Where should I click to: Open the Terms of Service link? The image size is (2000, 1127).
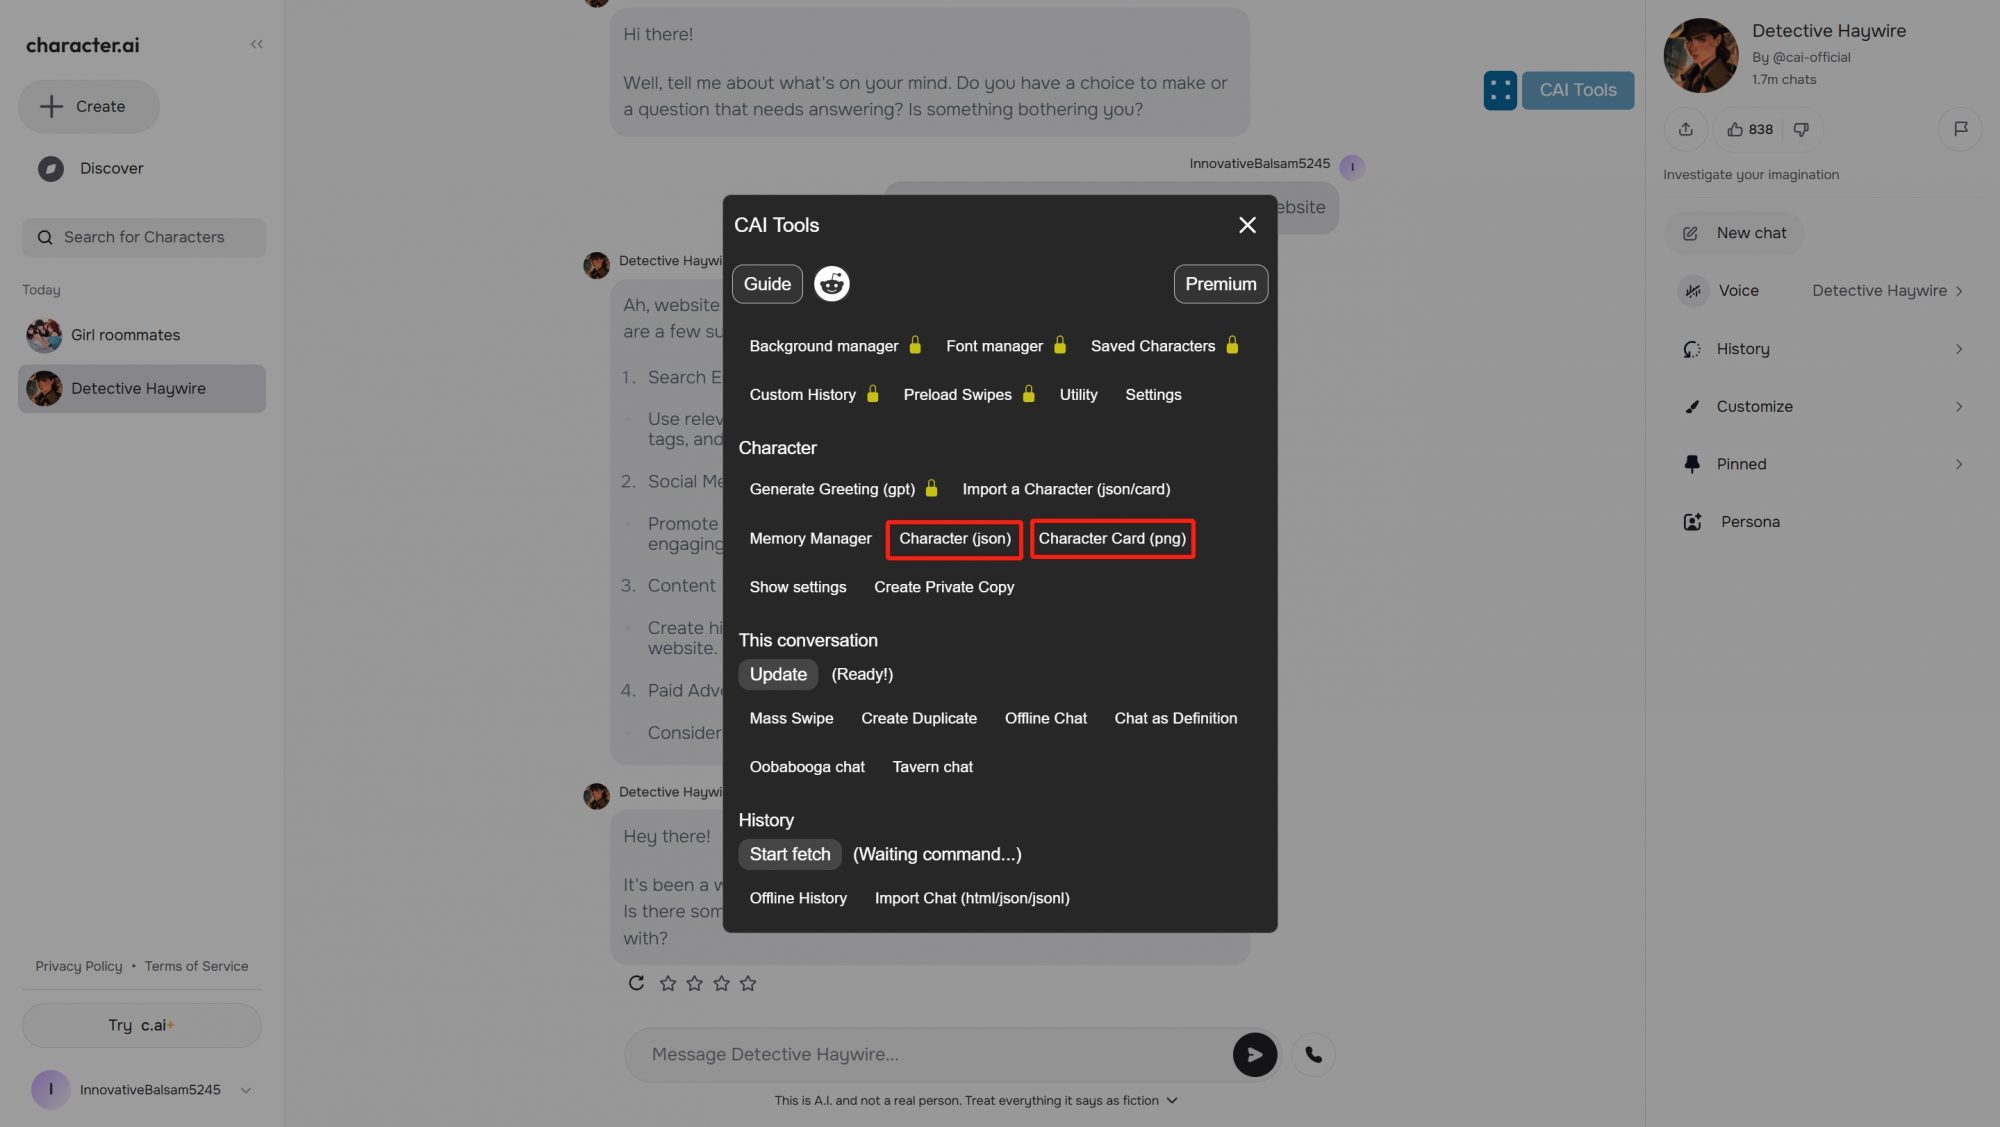(196, 966)
